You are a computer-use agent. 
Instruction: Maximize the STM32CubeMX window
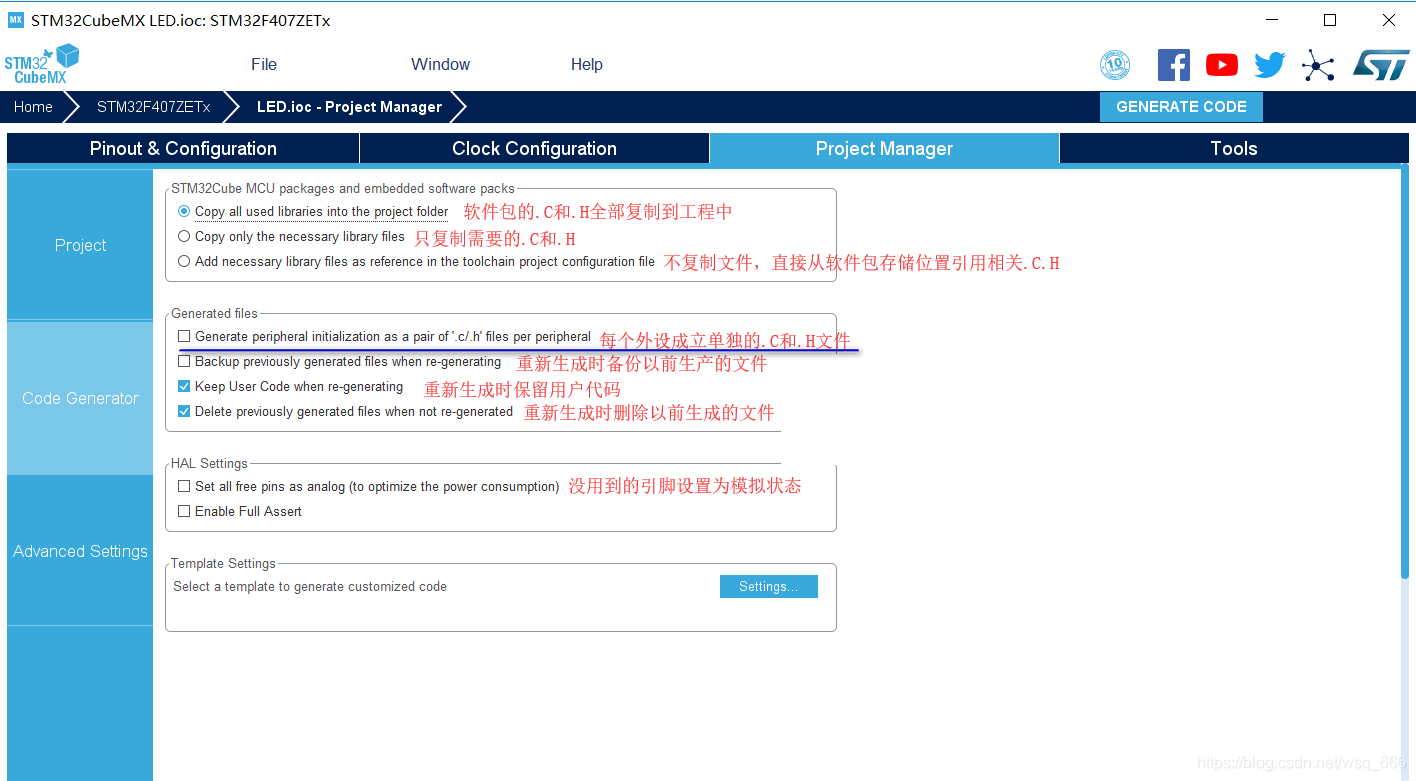tap(1330, 20)
